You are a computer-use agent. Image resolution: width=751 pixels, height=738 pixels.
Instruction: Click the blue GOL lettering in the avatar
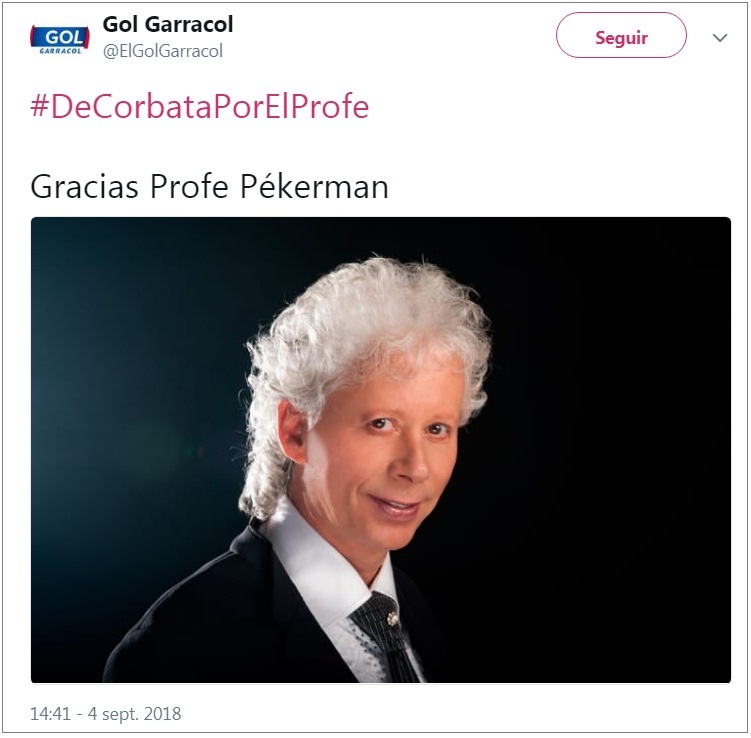(64, 37)
